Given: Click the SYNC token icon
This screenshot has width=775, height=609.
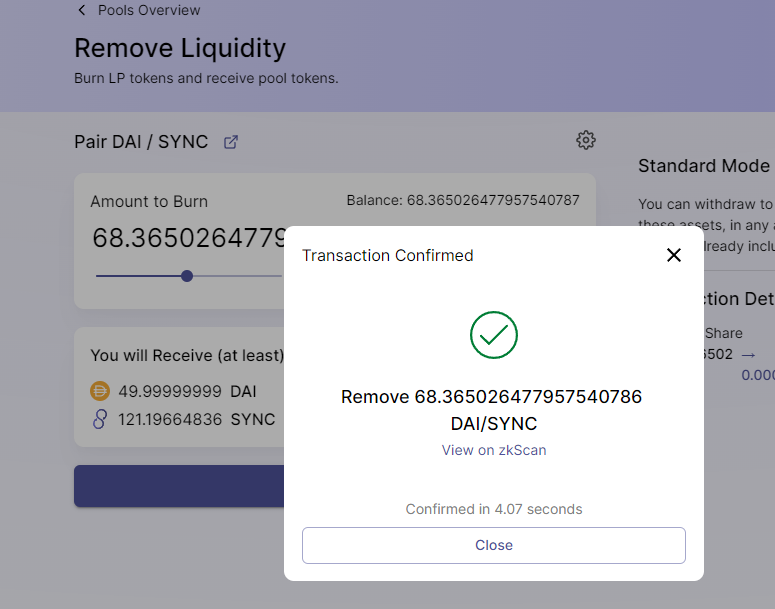Looking at the screenshot, I should point(99,419).
